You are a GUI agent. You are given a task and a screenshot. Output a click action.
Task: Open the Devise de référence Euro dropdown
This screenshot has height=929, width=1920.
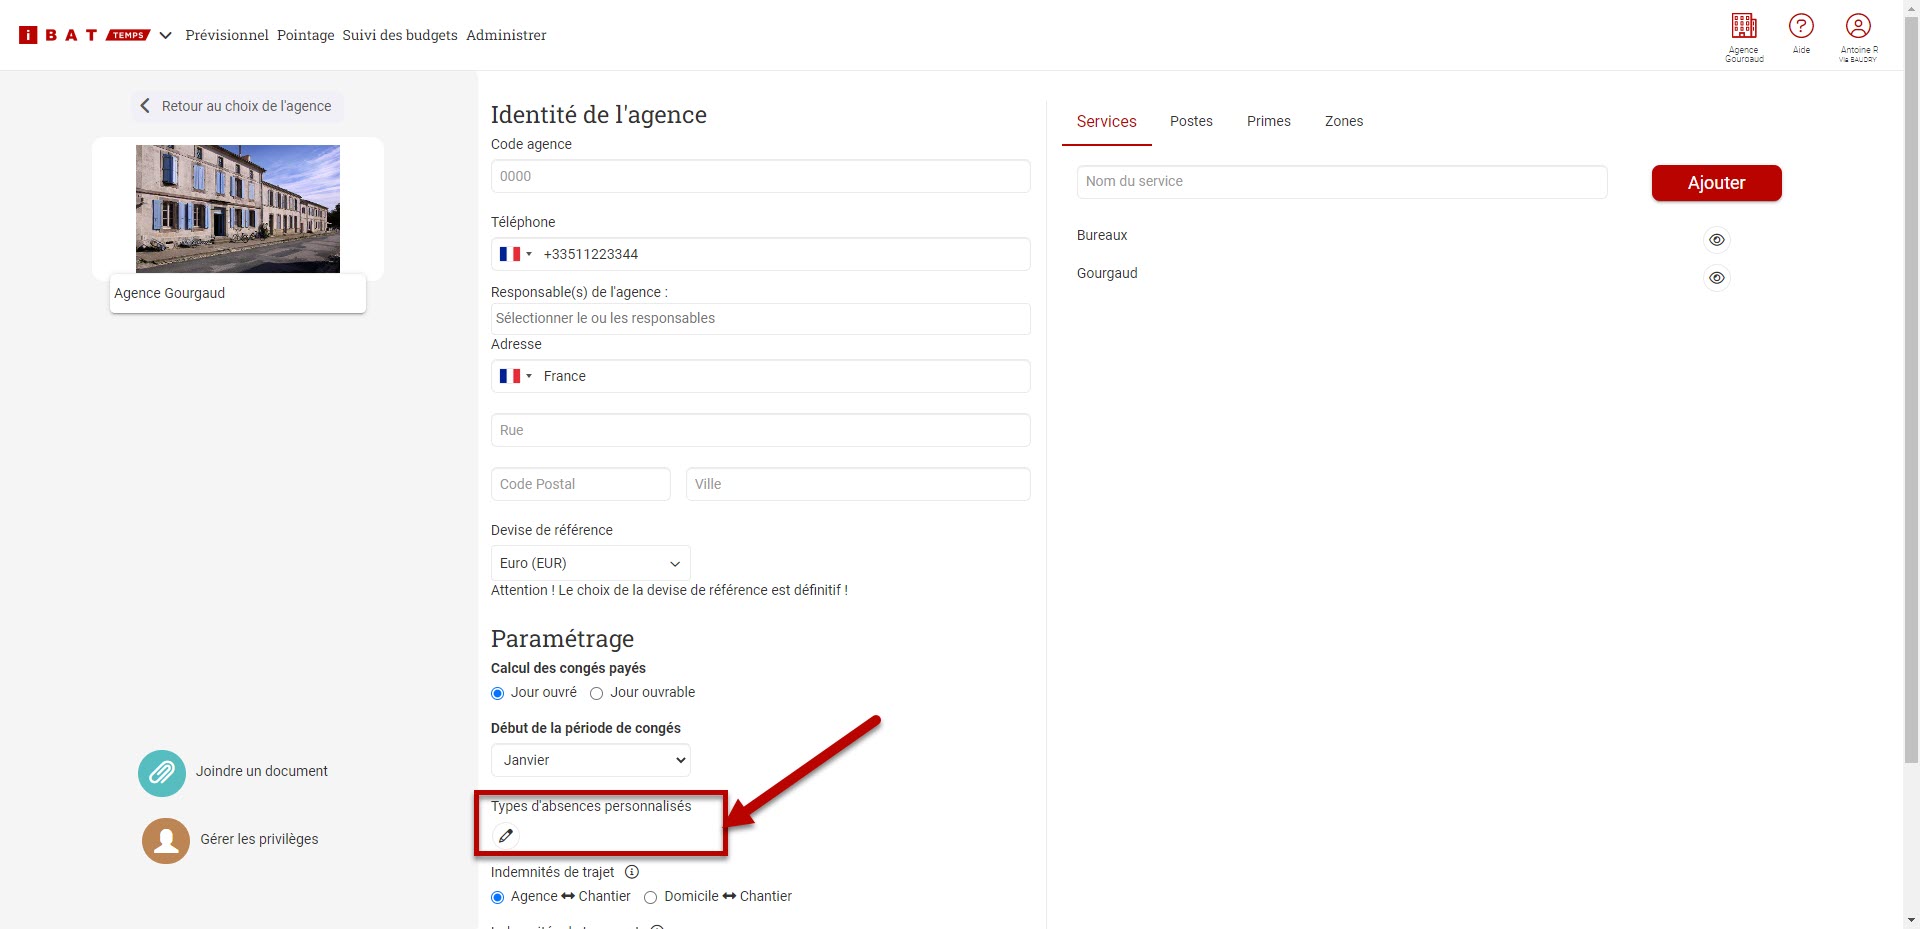[x=590, y=563]
